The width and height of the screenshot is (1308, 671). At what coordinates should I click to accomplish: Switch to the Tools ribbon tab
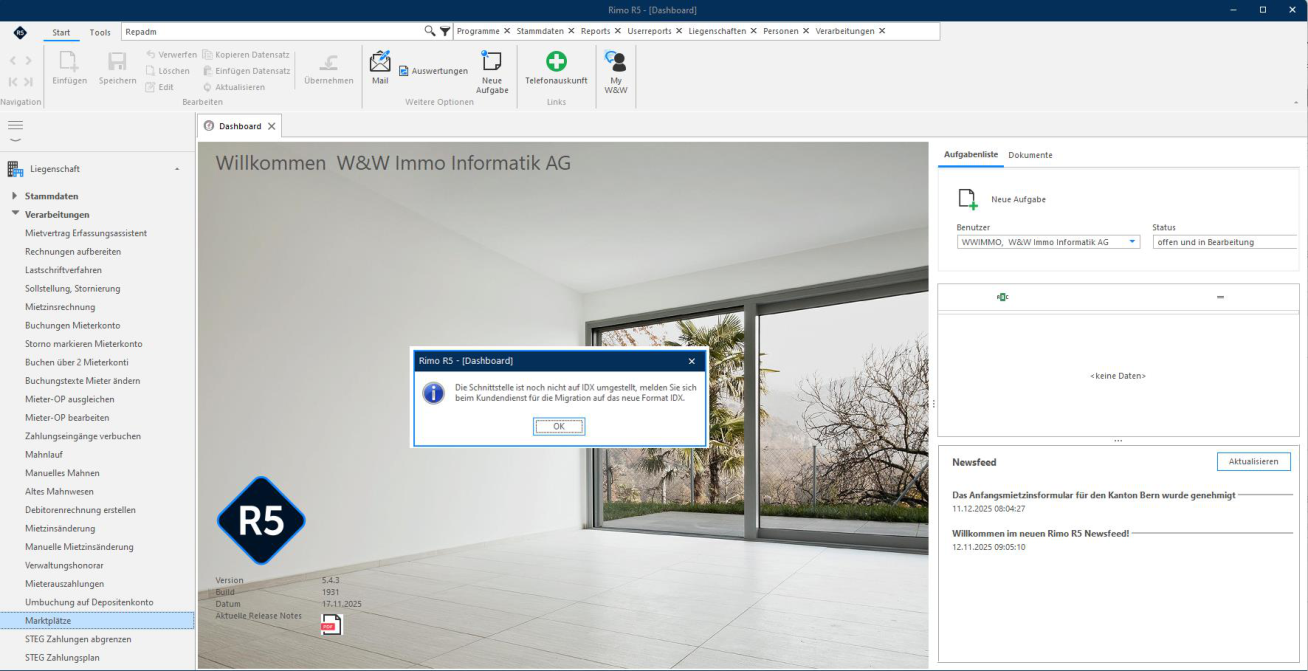tap(100, 32)
